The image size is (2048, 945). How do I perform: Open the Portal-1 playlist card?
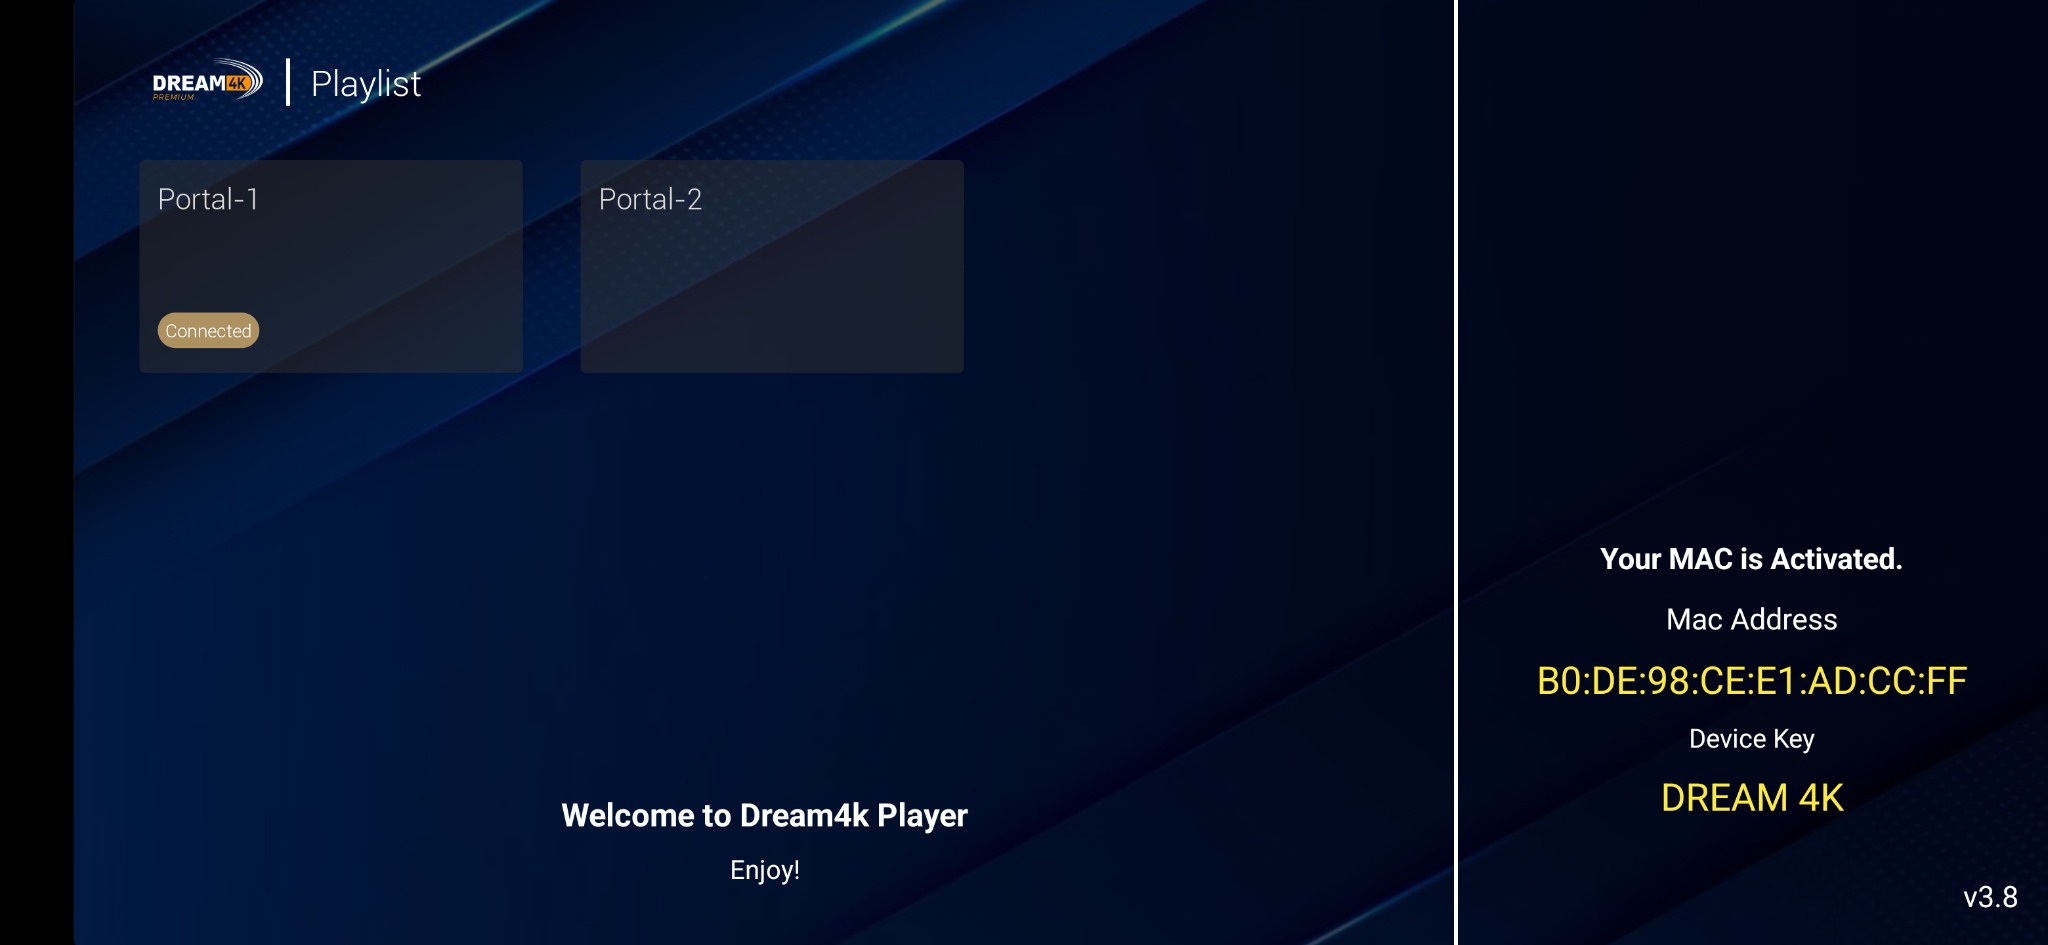331,266
